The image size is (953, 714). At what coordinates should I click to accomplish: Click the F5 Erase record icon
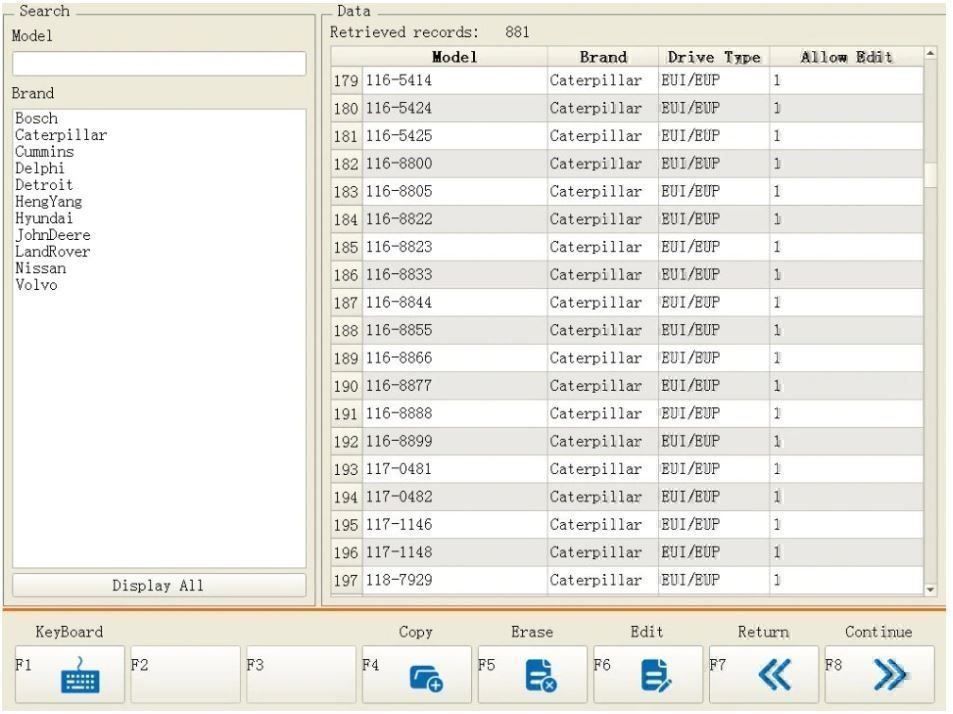coord(541,675)
